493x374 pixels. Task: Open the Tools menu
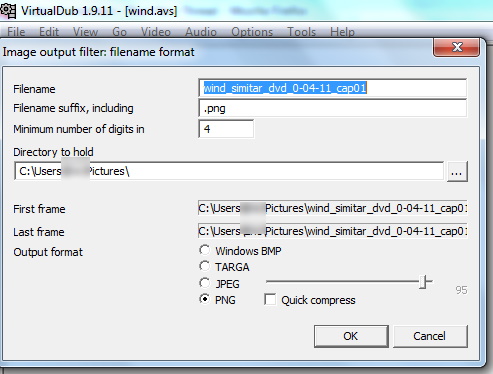[301, 32]
